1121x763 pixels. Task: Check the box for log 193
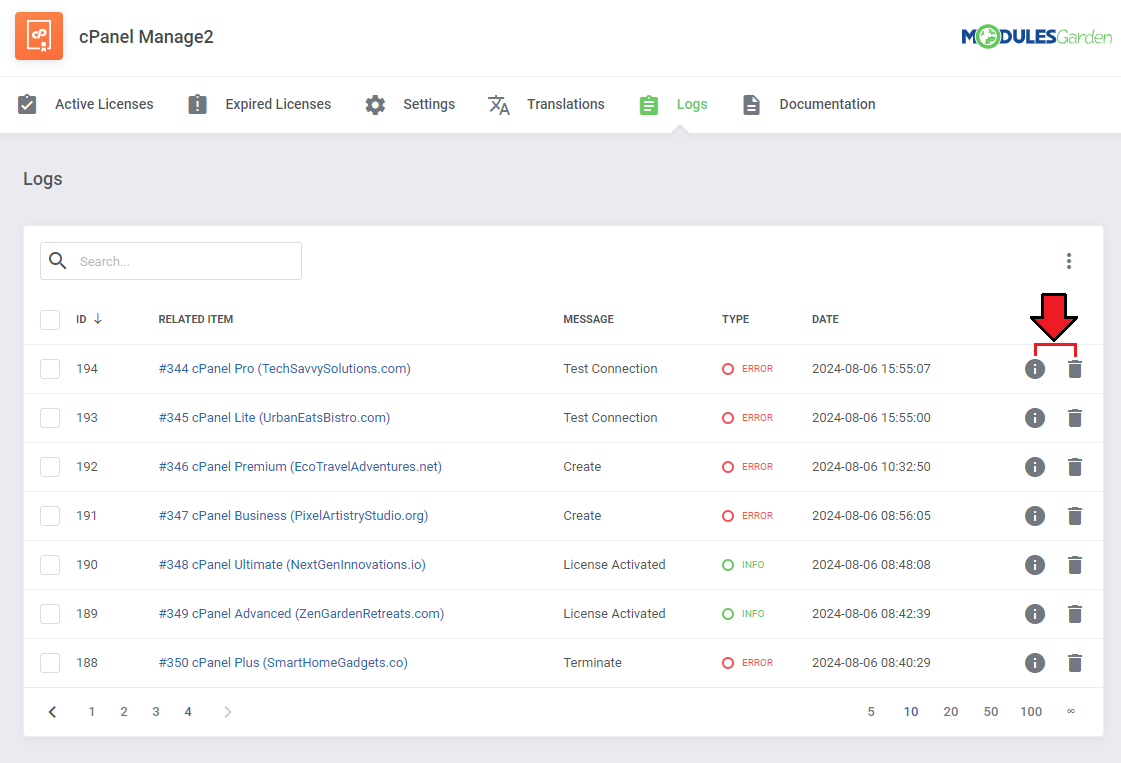[x=50, y=418]
